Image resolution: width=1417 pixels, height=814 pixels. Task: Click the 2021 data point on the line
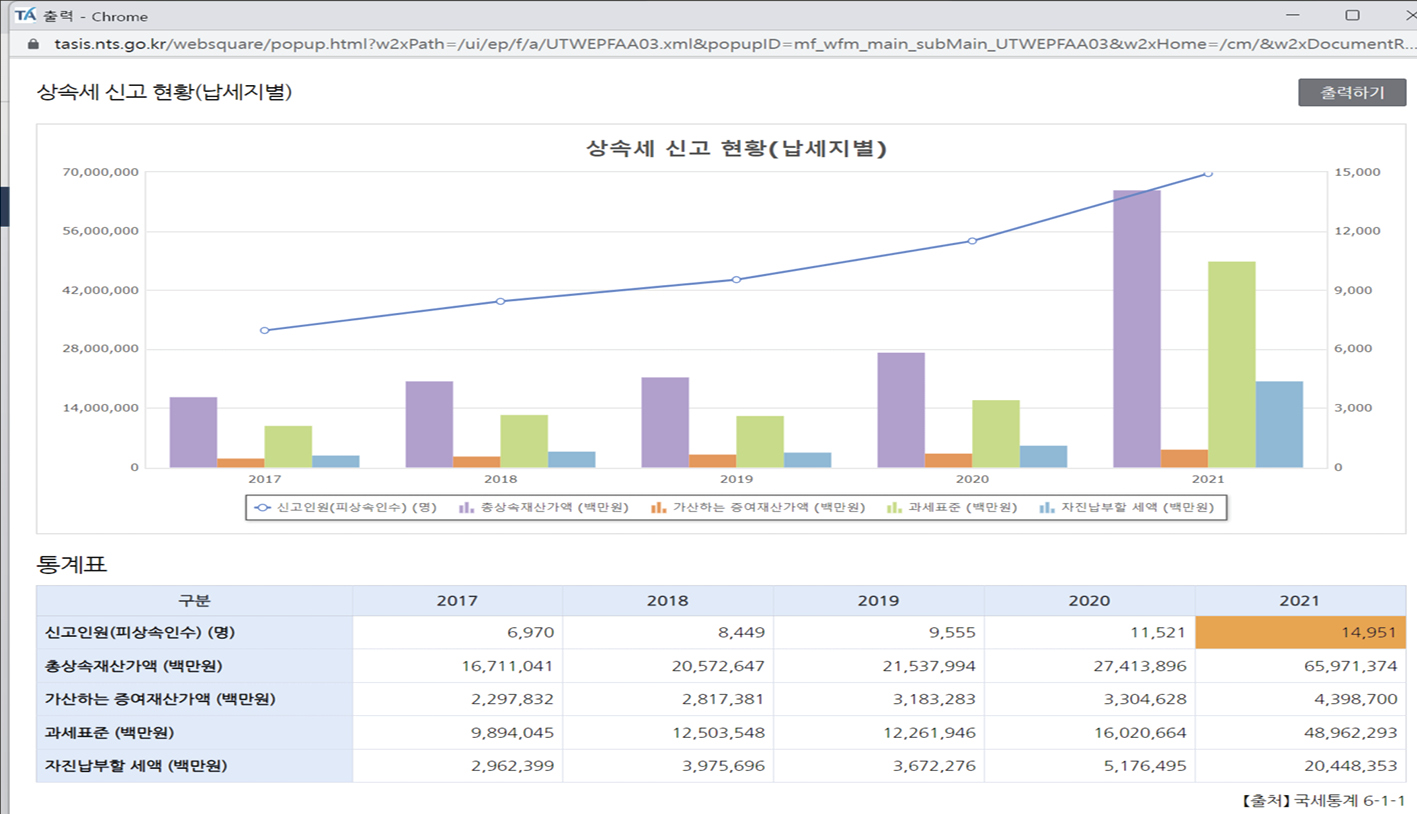[x=1208, y=173]
